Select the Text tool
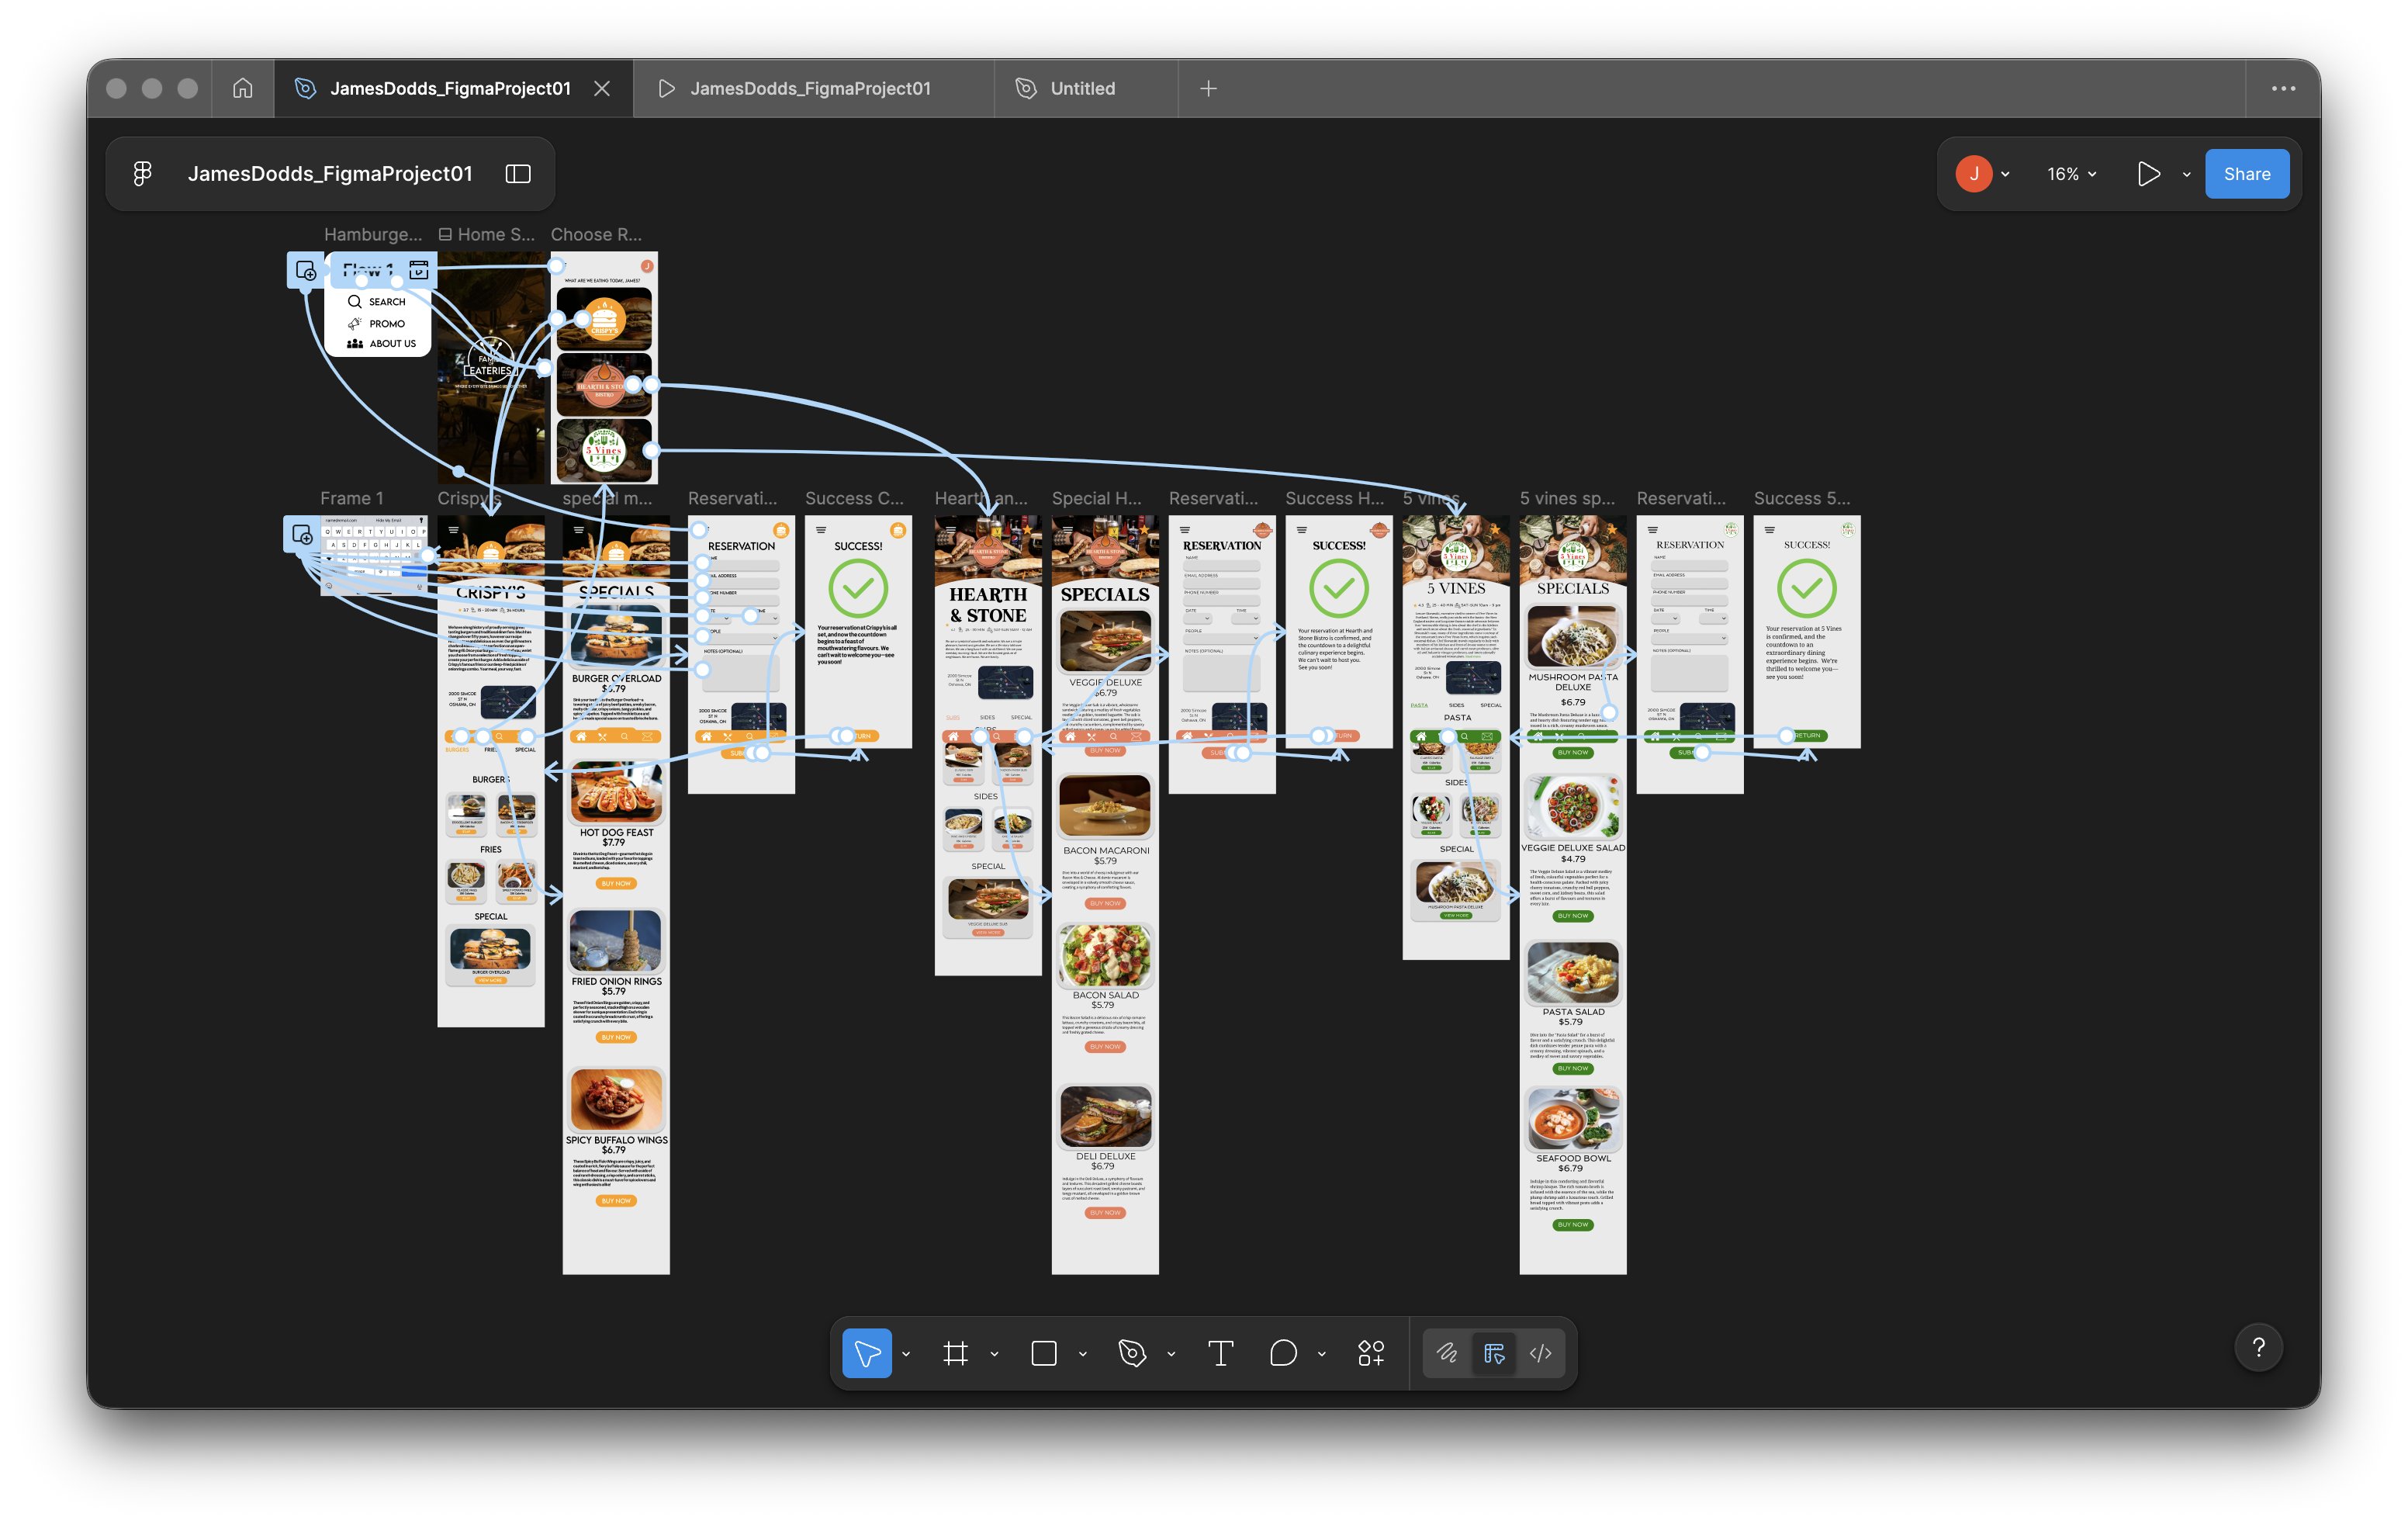2408x1524 pixels. pos(1220,1353)
